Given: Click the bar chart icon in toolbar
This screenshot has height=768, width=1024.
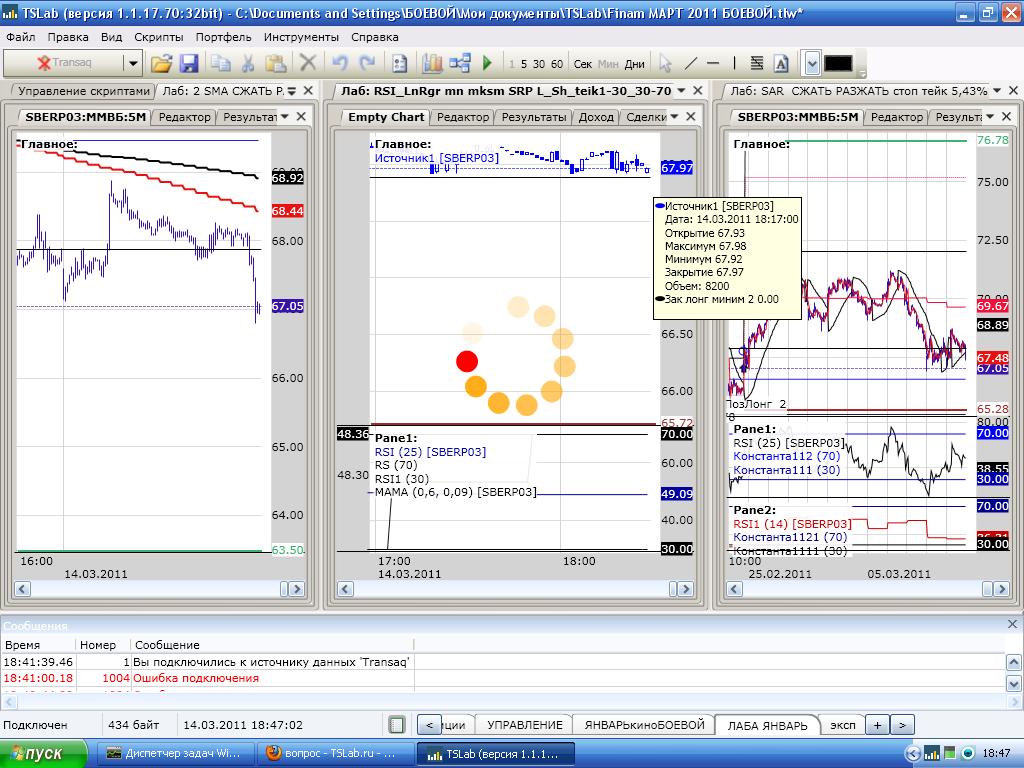Looking at the screenshot, I should 432,63.
